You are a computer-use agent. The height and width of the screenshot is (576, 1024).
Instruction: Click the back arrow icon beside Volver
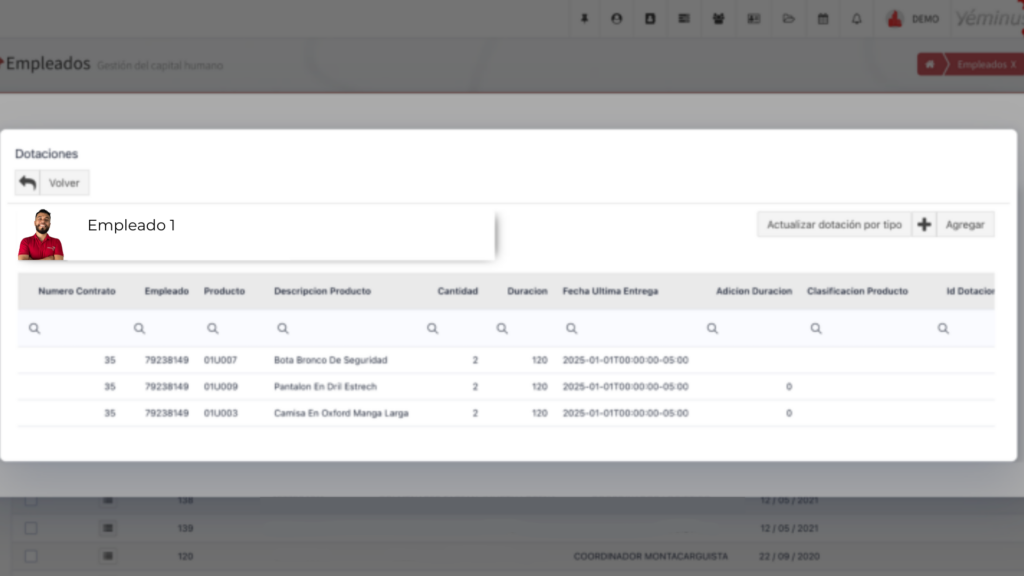[x=27, y=183]
